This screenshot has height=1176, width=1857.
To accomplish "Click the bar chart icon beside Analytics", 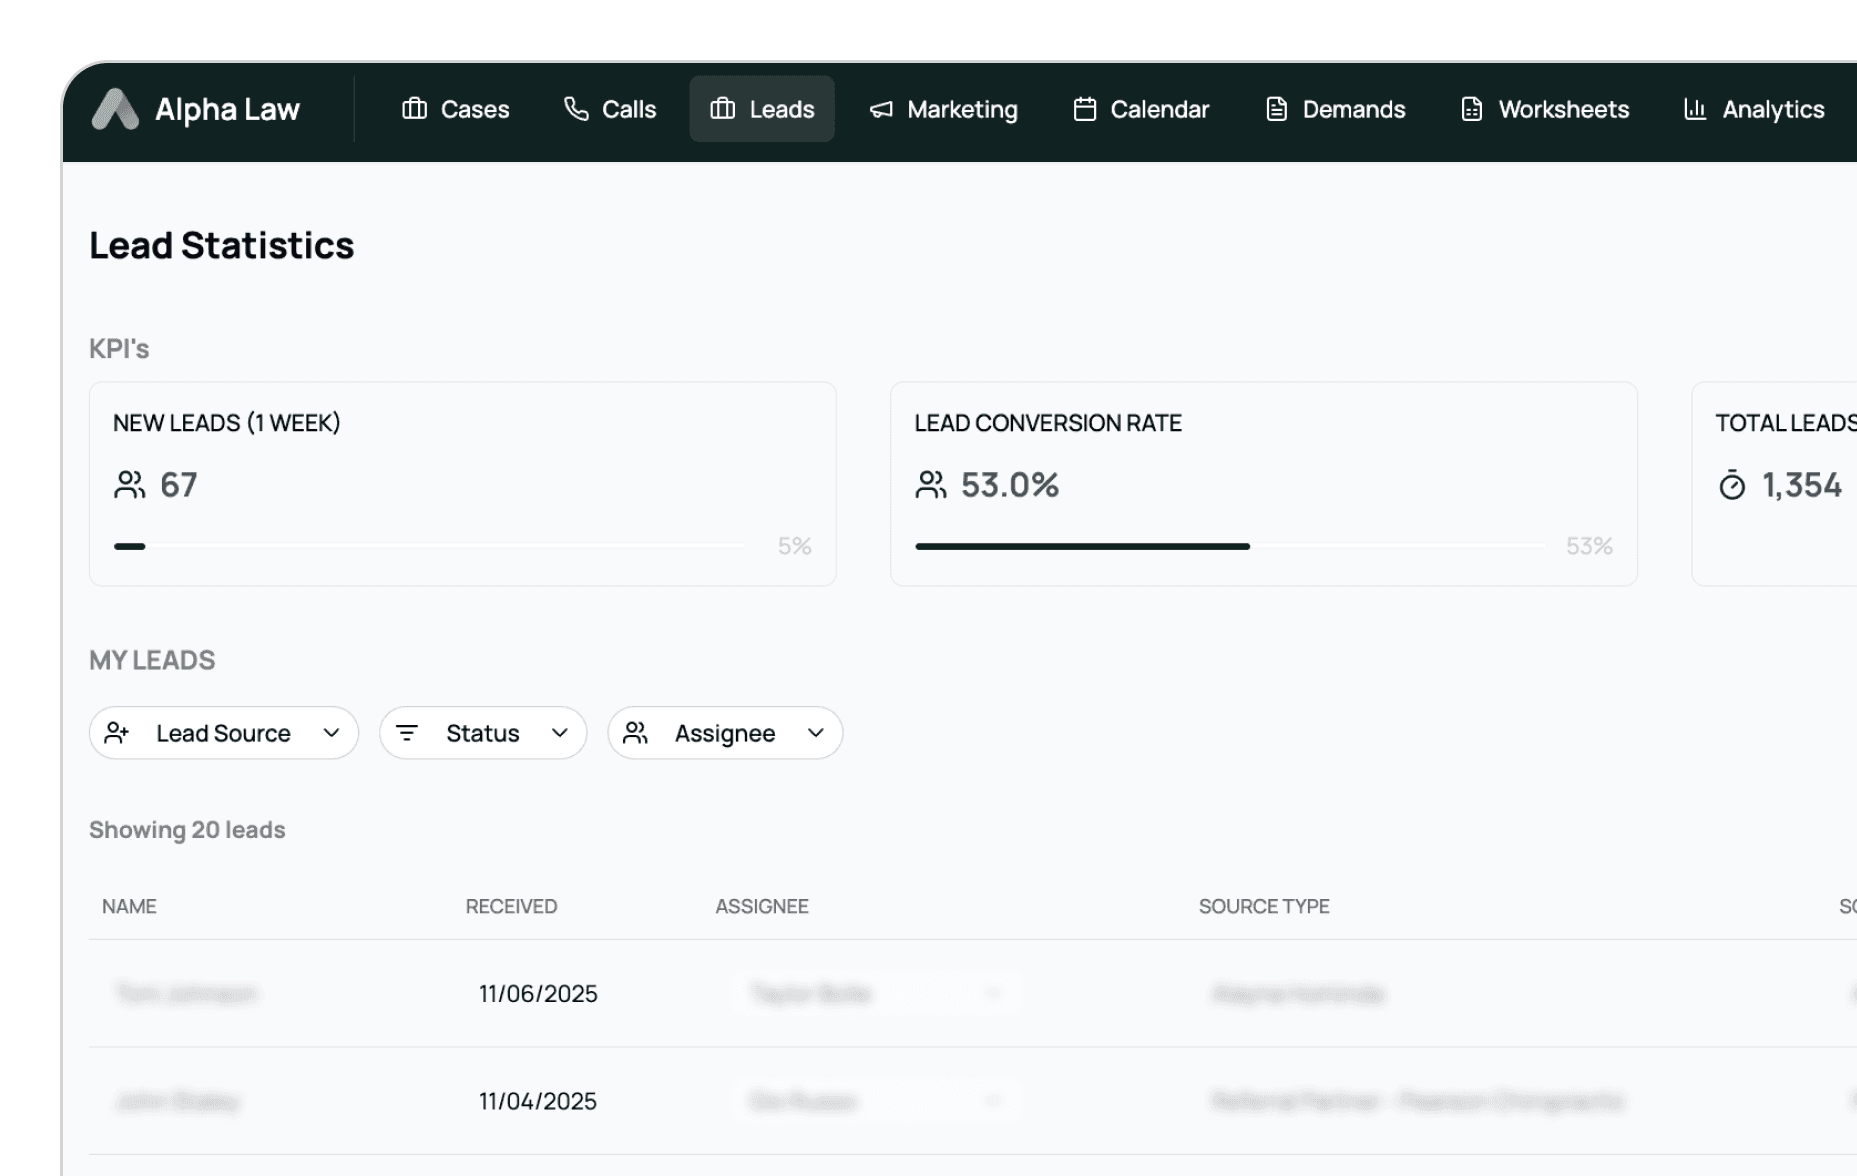I will click(1695, 109).
